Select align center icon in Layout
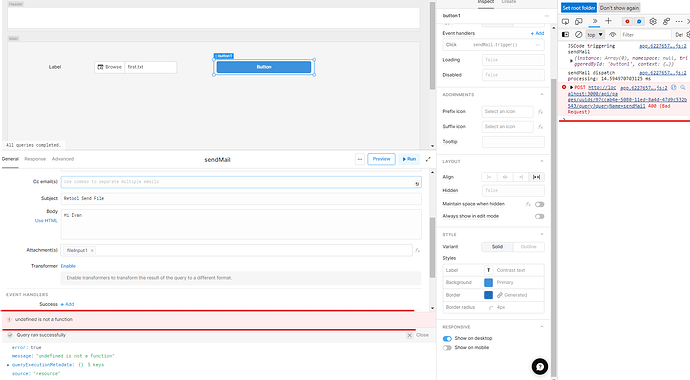Viewport: 690px width, 380px height. [505, 177]
